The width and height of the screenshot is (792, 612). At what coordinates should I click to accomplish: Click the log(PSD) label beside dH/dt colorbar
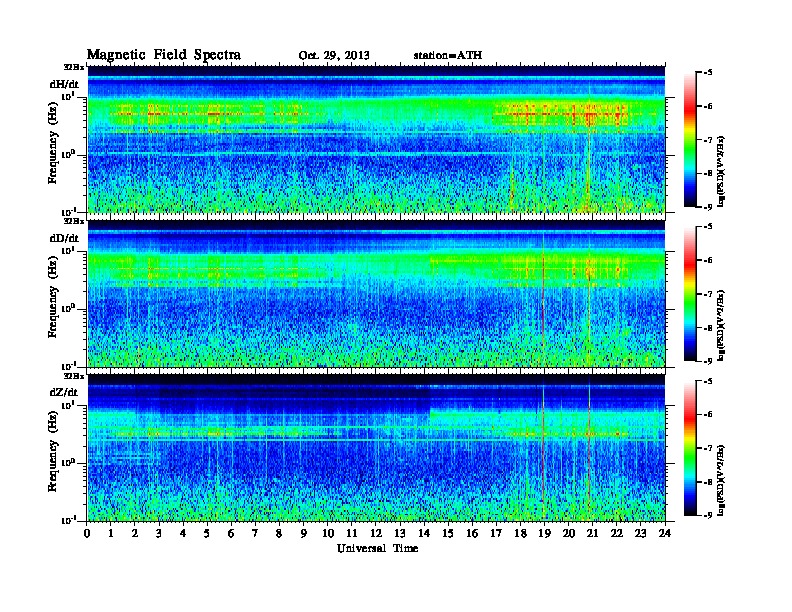point(721,171)
